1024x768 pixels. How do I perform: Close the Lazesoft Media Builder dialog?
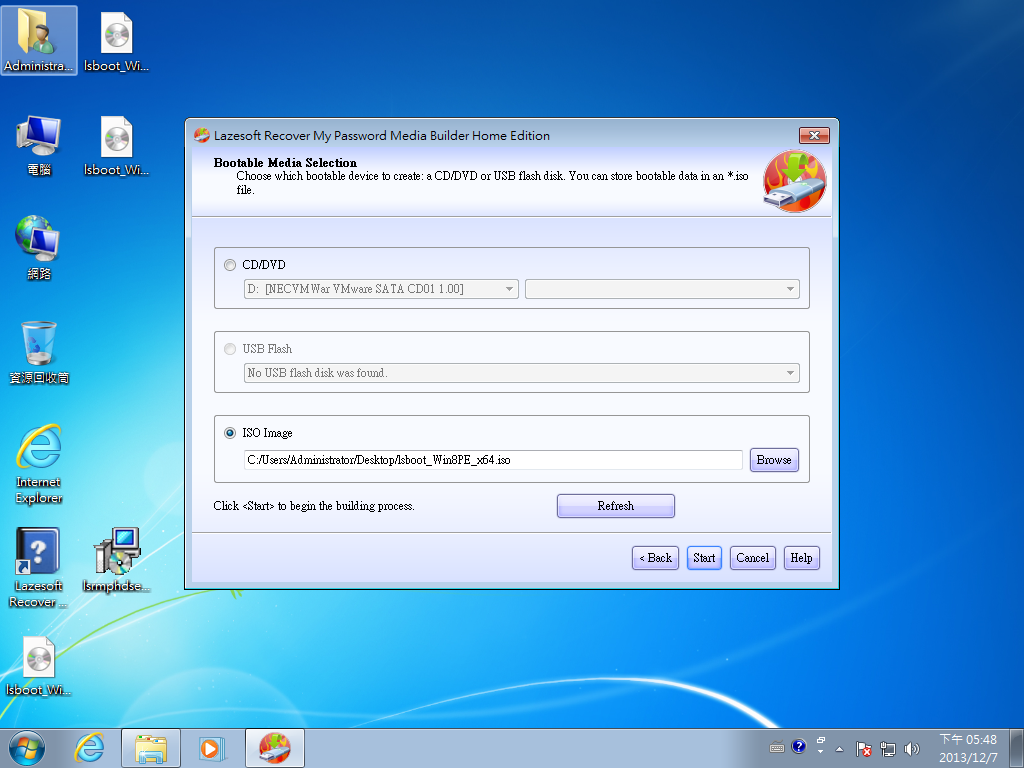click(x=814, y=135)
